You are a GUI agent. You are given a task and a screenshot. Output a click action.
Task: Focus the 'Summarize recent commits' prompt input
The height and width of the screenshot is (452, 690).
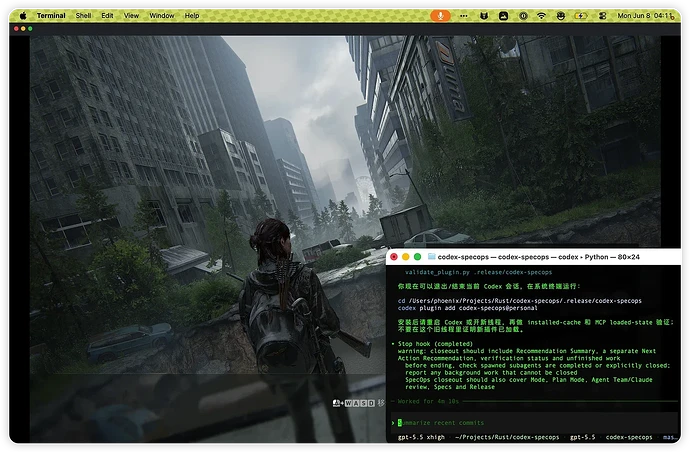[532, 423]
